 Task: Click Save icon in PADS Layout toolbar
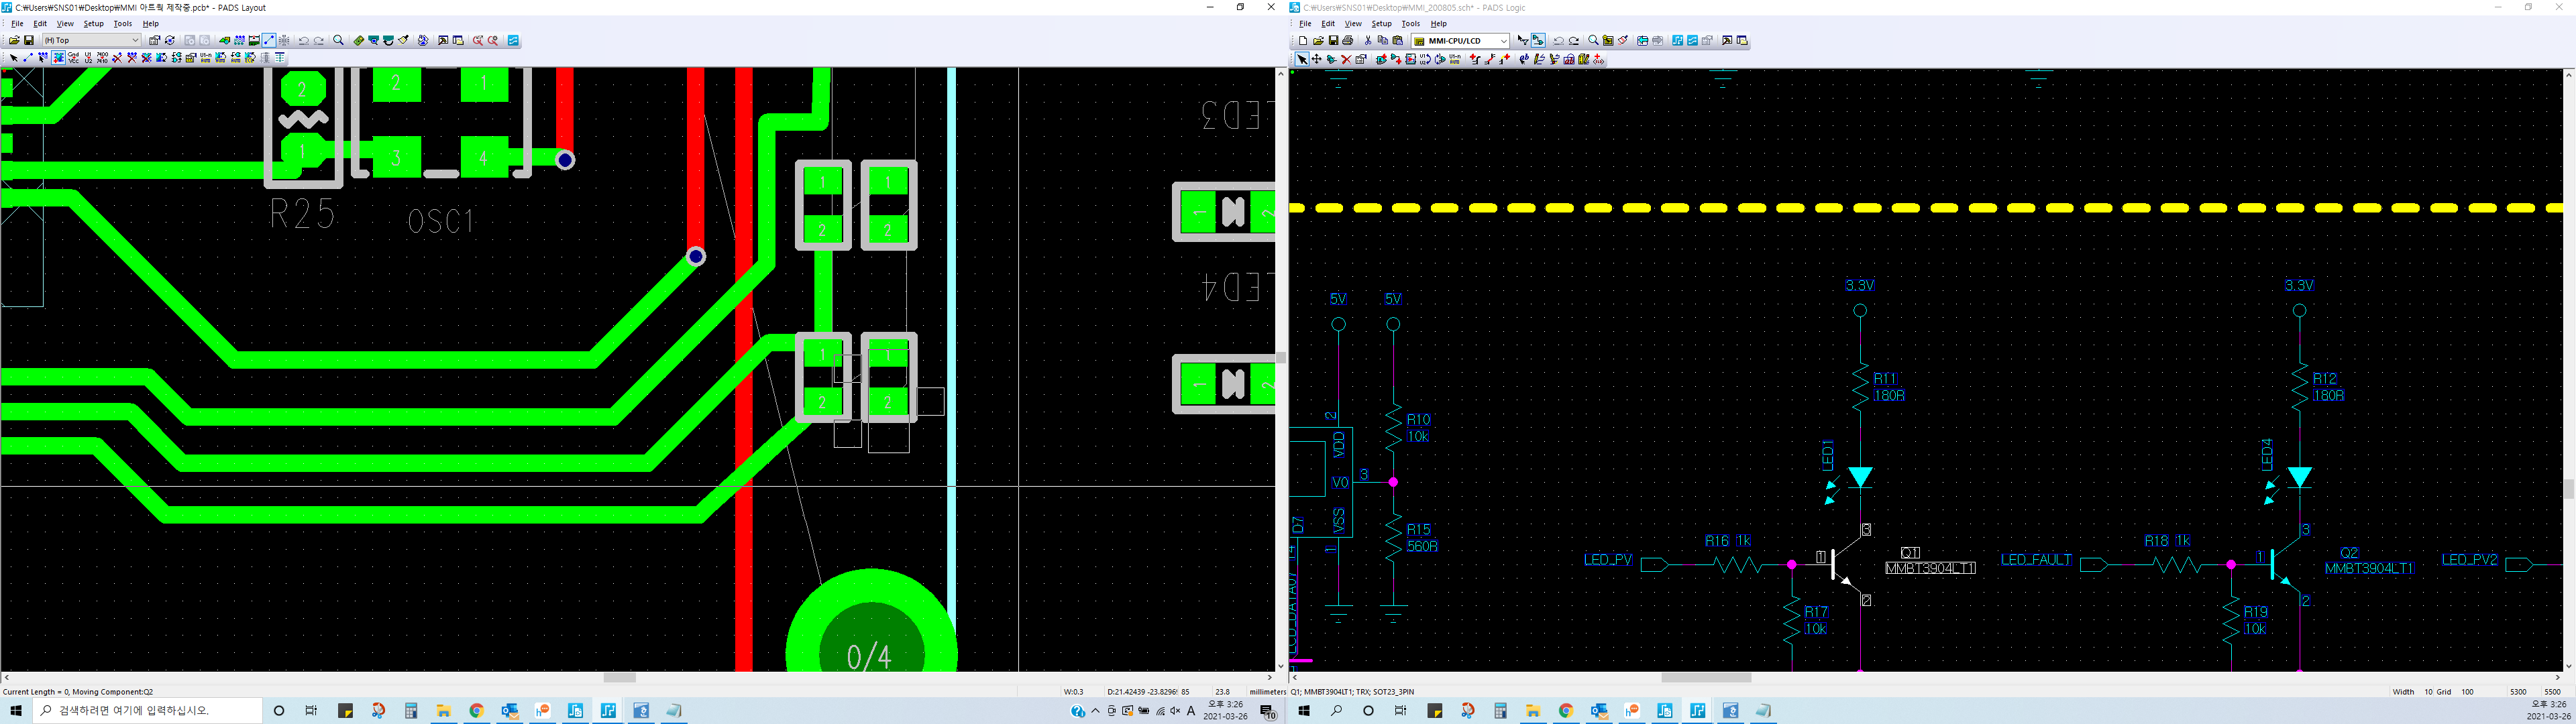(x=29, y=40)
